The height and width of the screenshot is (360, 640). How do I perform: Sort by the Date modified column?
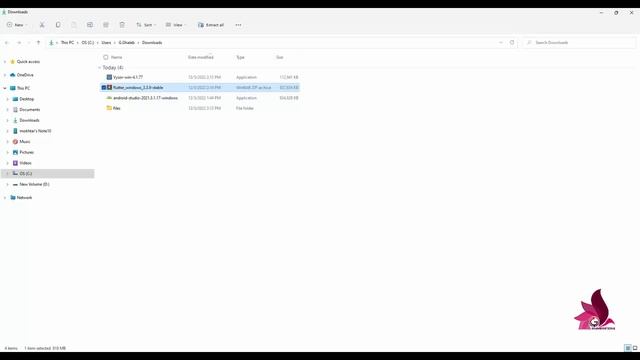[x=200, y=57]
